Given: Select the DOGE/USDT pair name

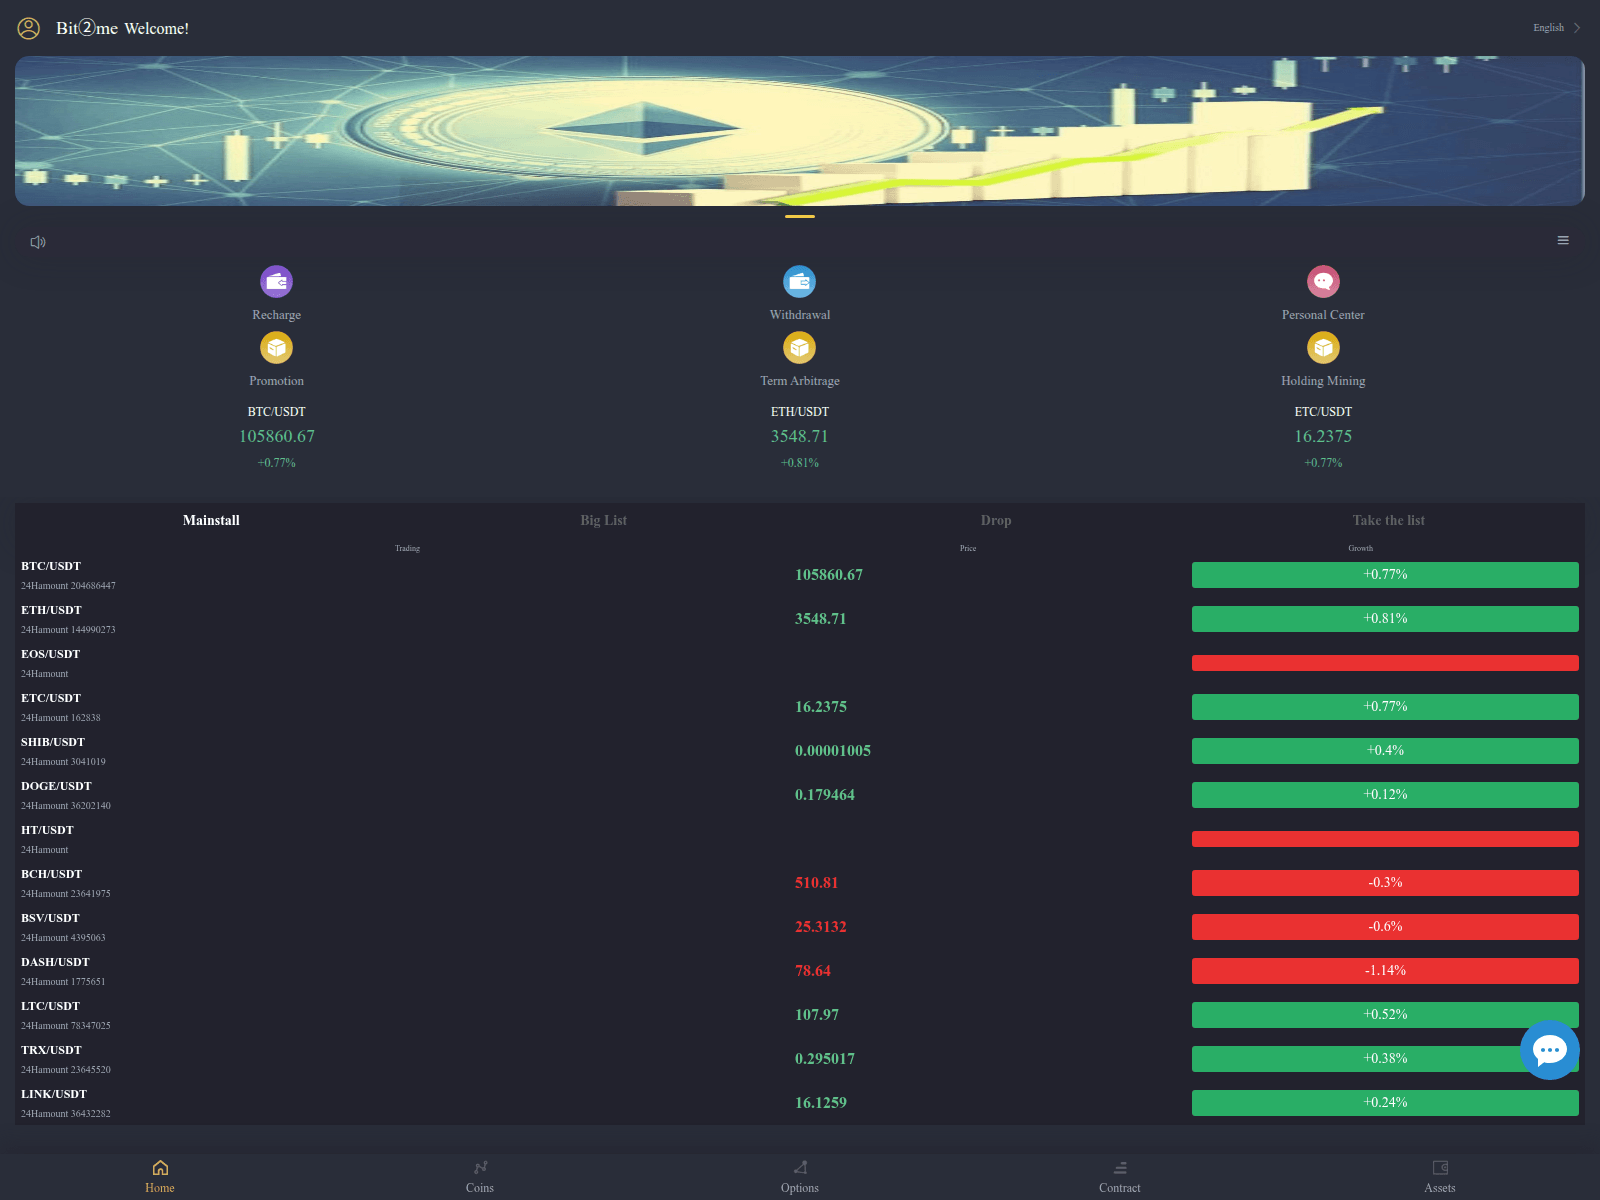Looking at the screenshot, I should click(x=56, y=786).
